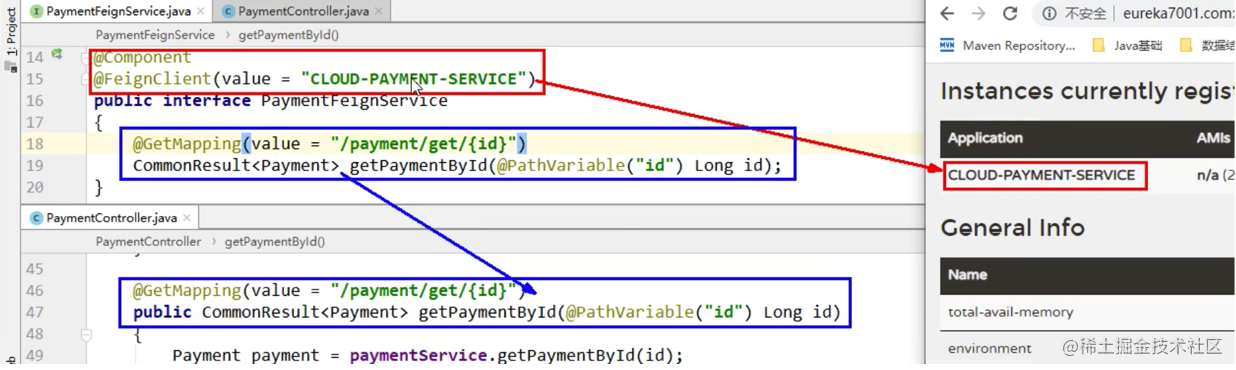
Task: Click the @Component annotation on line 14
Action: click(x=143, y=57)
